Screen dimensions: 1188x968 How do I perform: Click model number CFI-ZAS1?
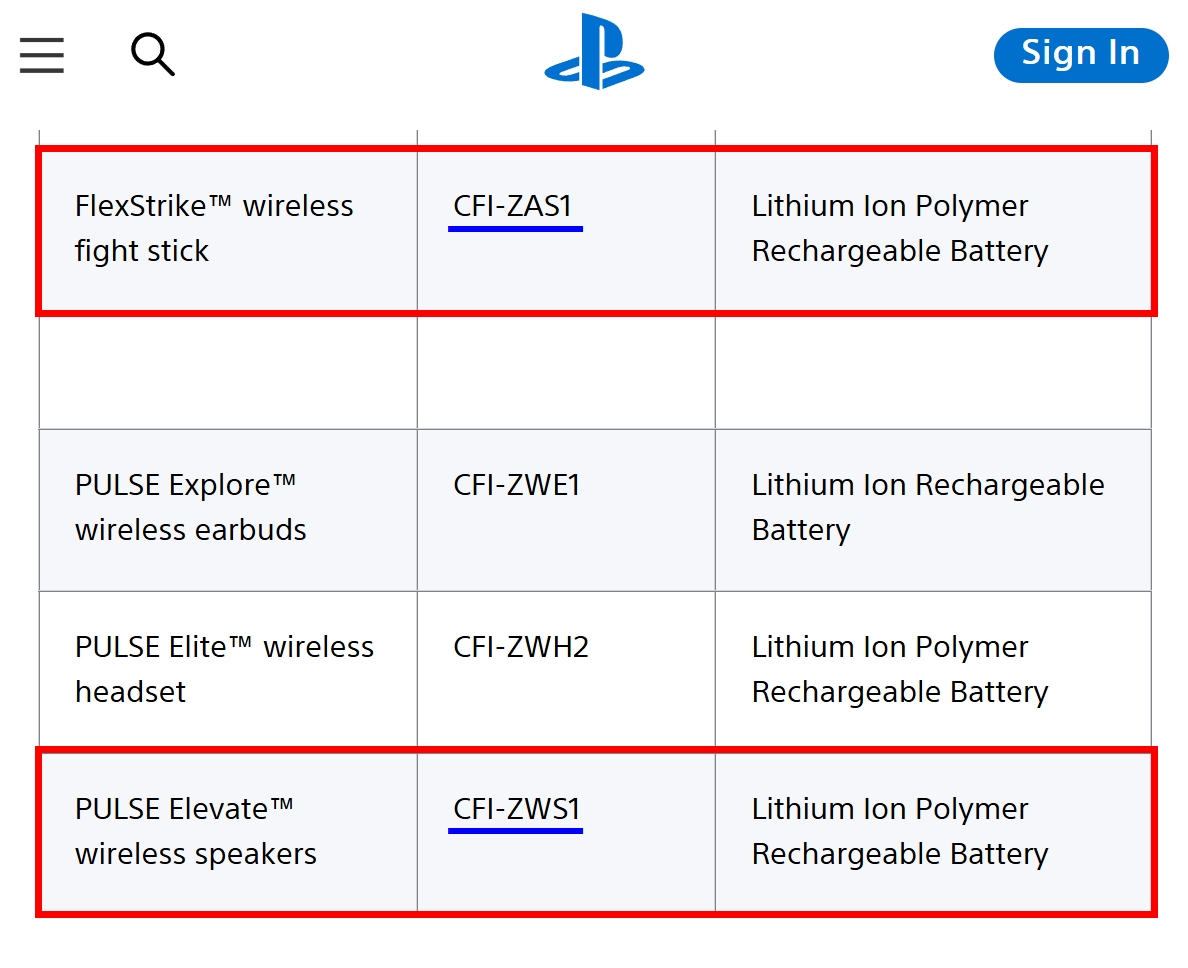point(513,206)
